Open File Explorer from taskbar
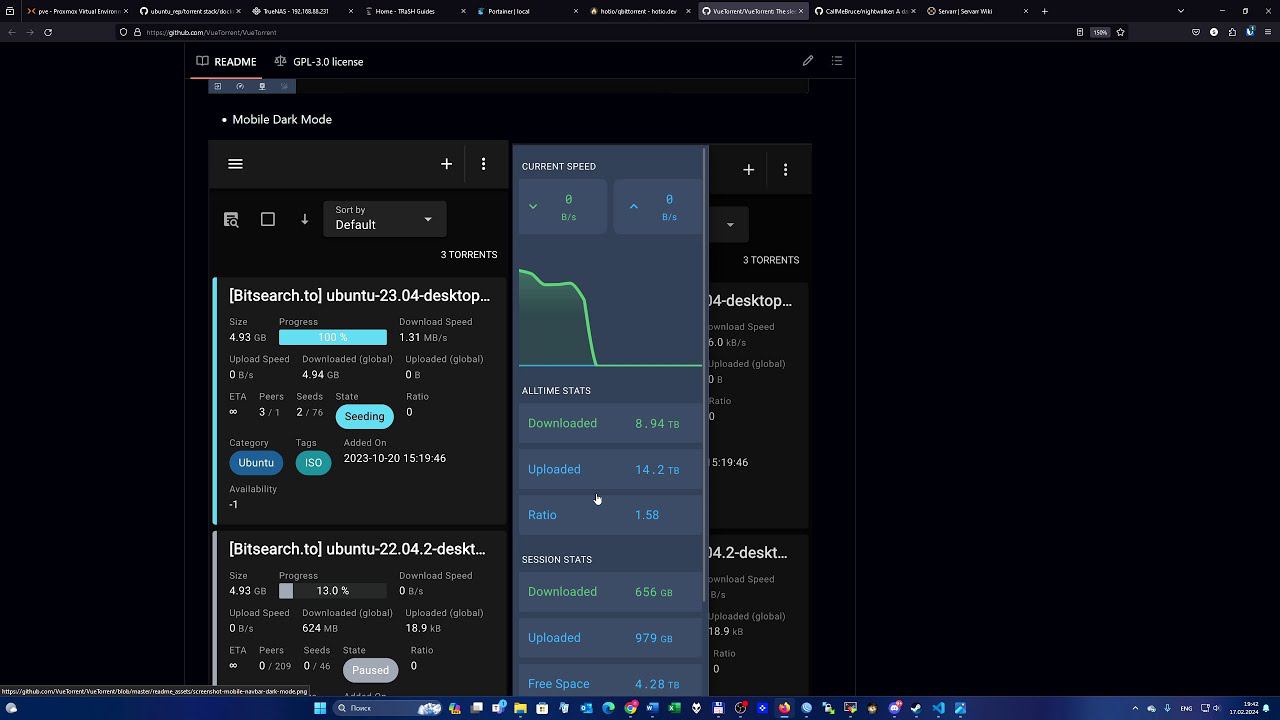Screen dimensions: 1280x720 click(x=520, y=708)
